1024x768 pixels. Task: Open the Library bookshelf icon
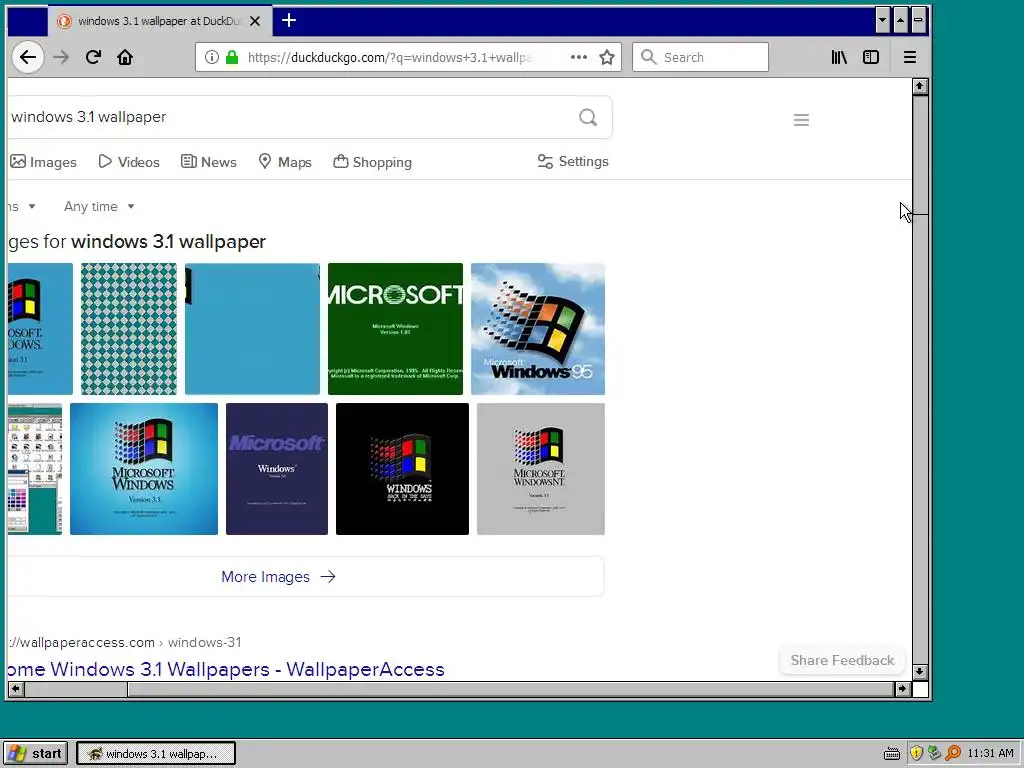tap(839, 57)
